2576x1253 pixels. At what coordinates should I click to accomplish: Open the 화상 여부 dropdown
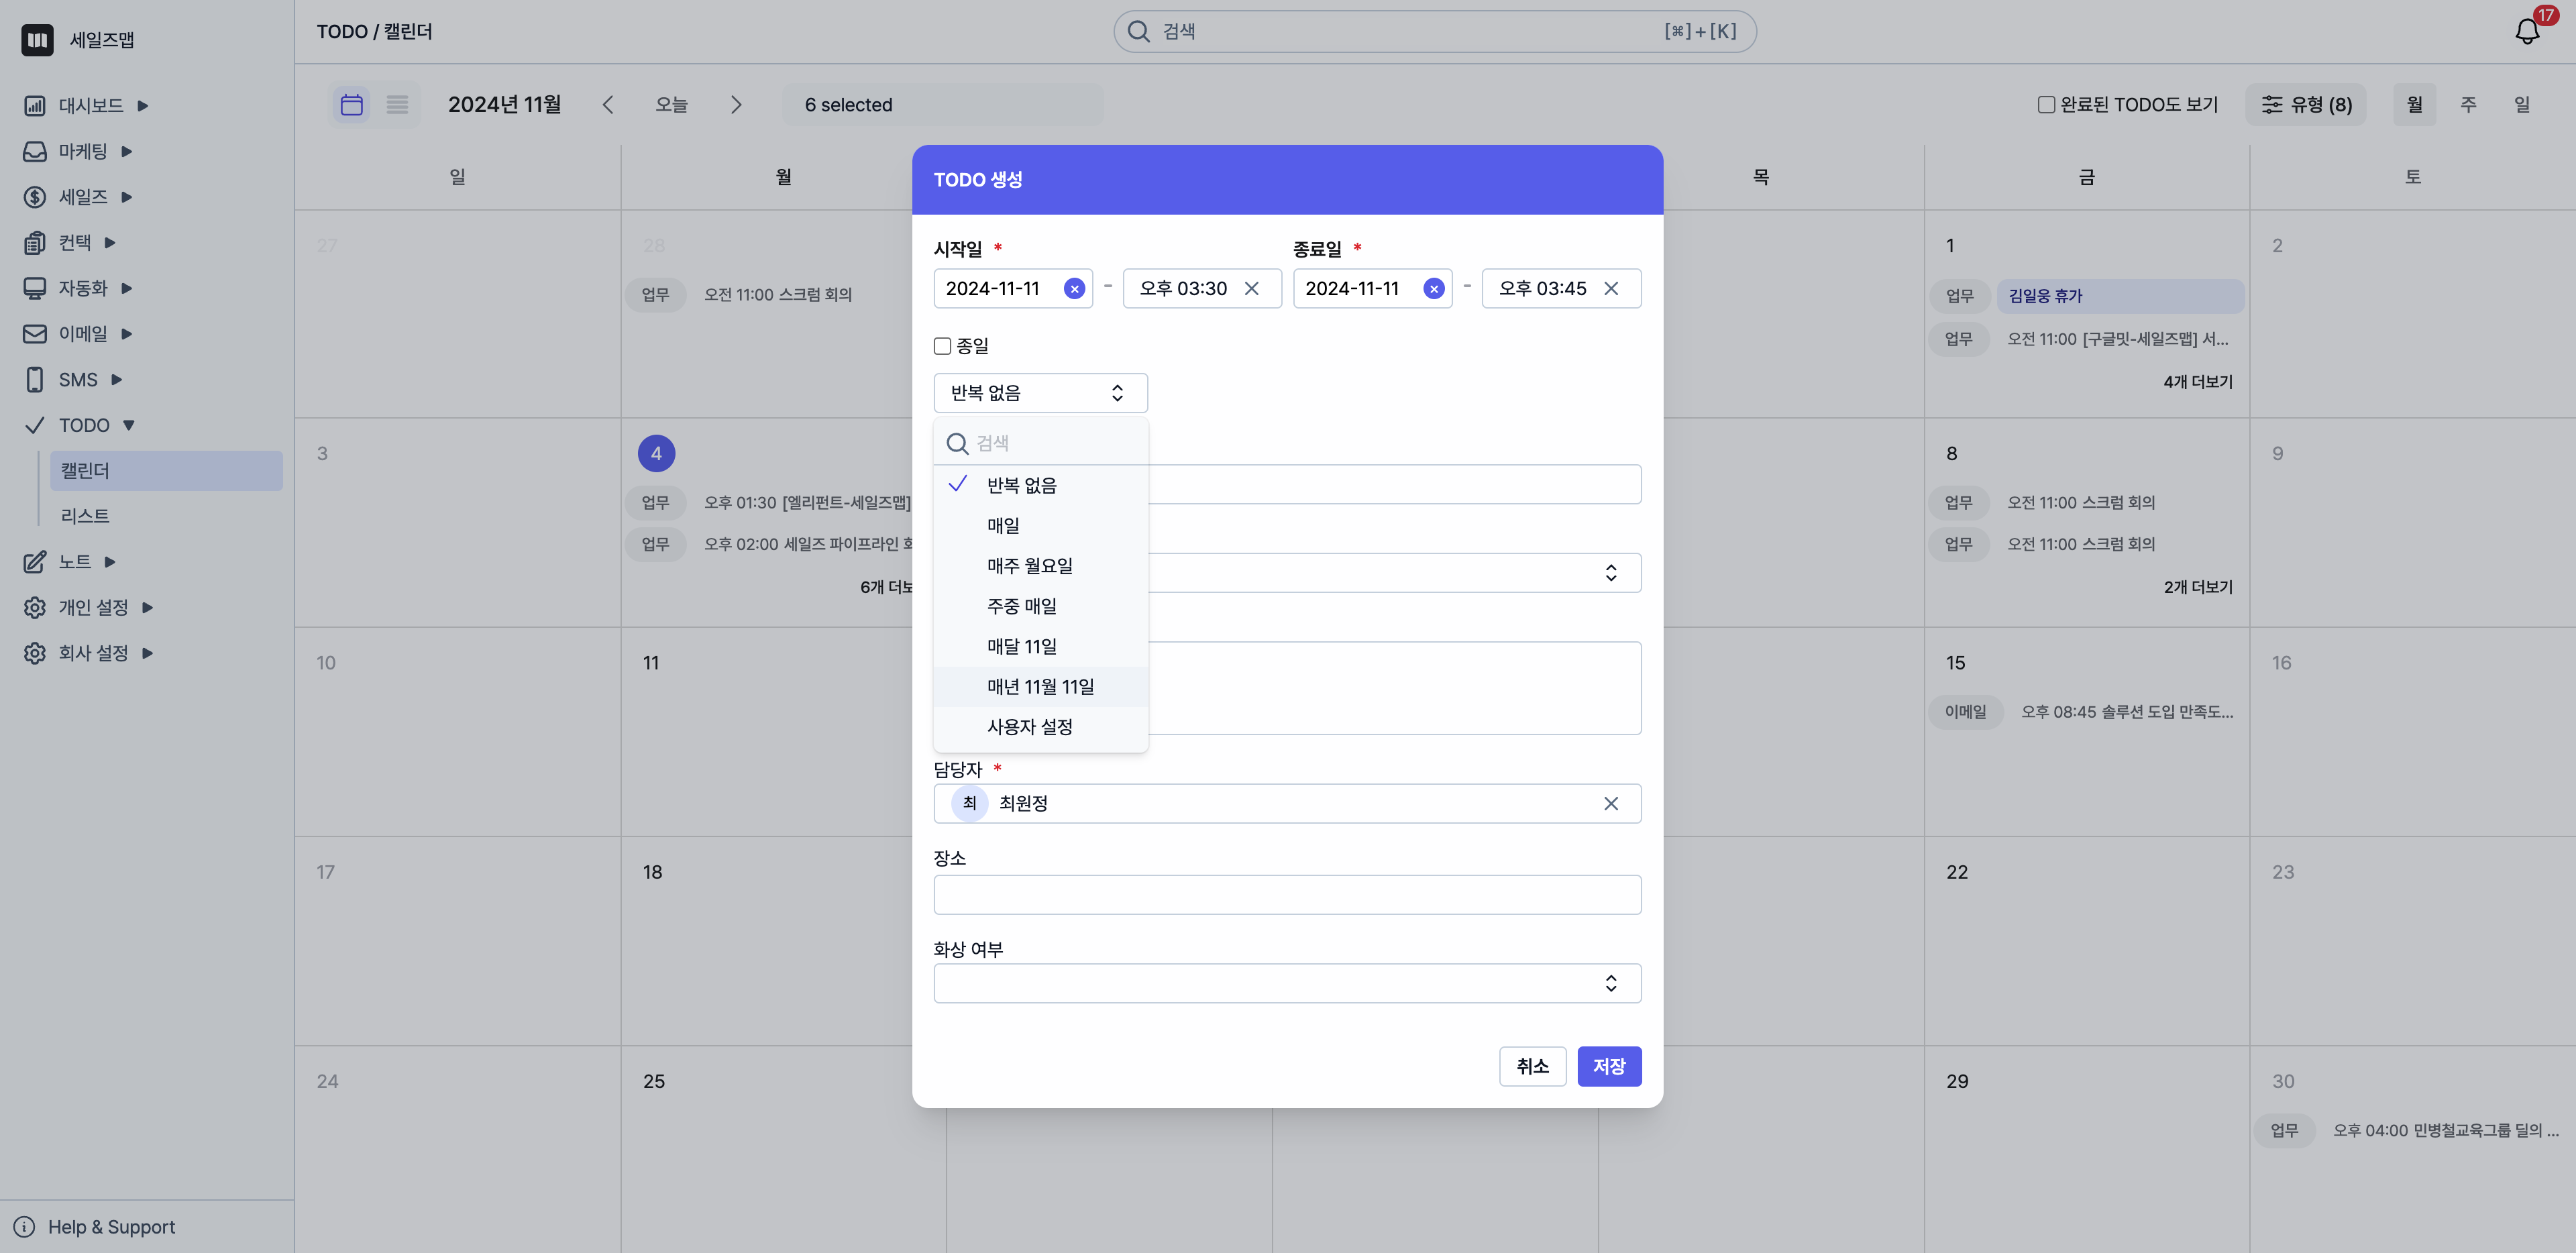pyautogui.click(x=1287, y=983)
